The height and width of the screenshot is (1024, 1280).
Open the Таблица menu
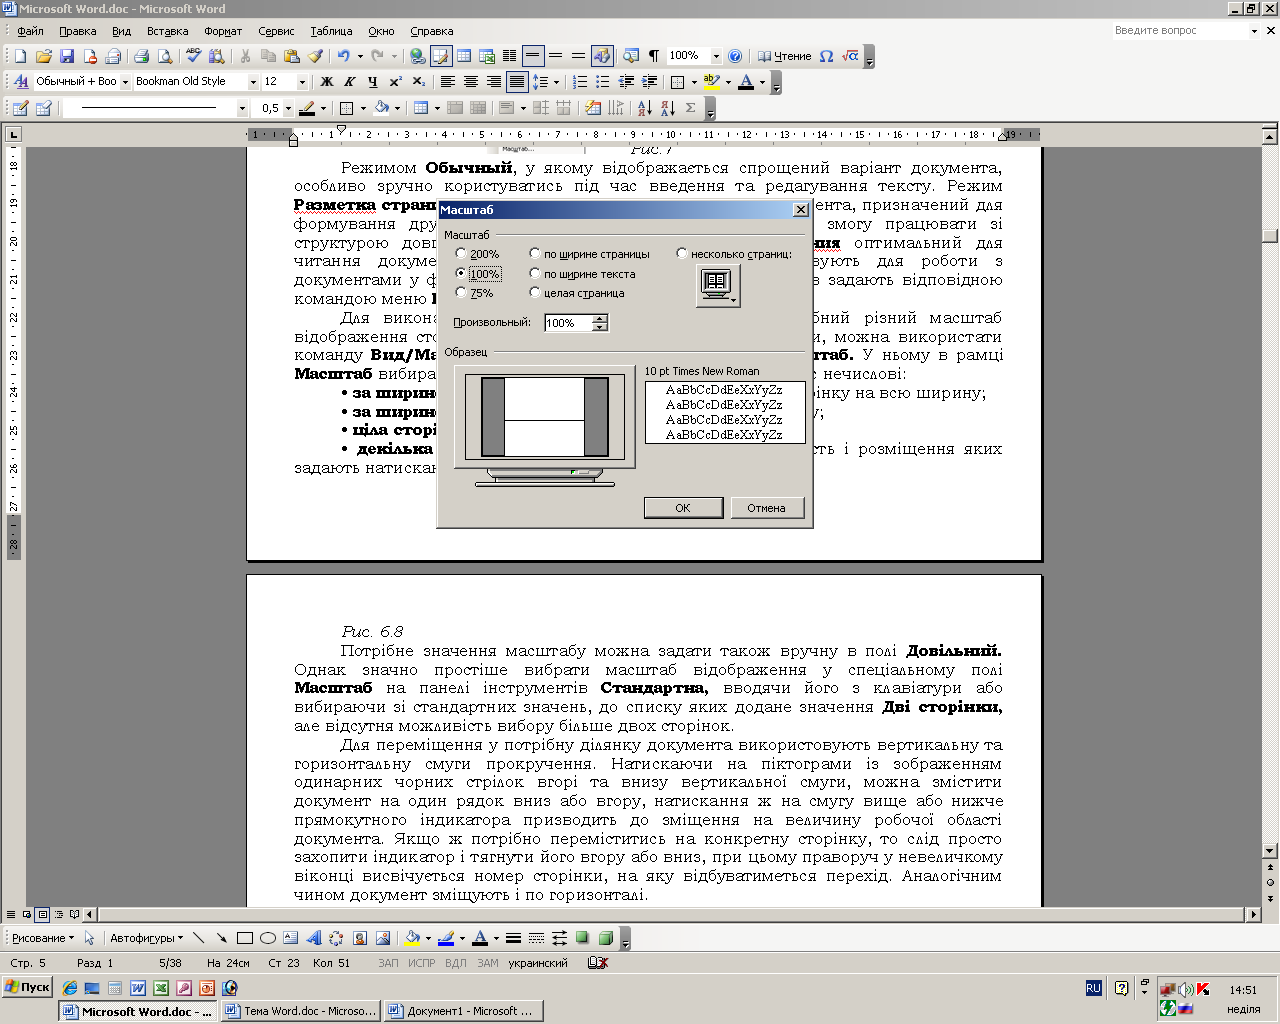(331, 31)
